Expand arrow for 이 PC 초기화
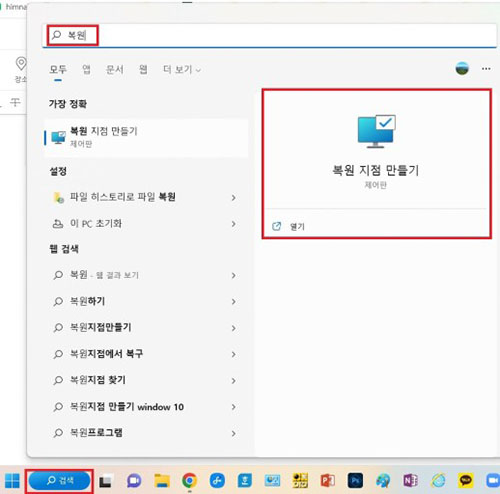Image resolution: width=500 pixels, height=494 pixels. coord(234,224)
